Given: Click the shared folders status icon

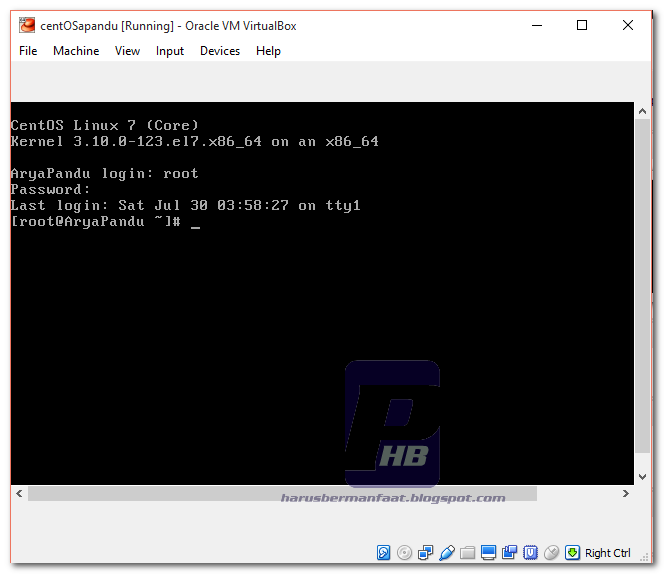Looking at the screenshot, I should pyautogui.click(x=468, y=552).
